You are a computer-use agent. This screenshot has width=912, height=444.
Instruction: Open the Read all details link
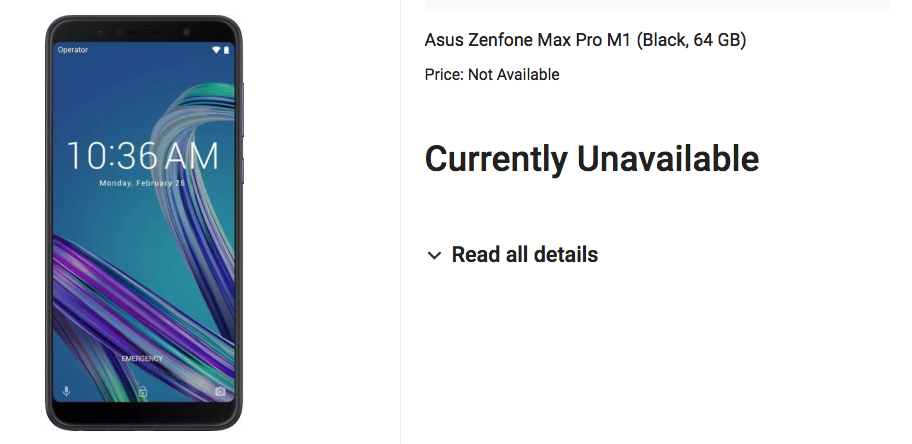(x=524, y=255)
